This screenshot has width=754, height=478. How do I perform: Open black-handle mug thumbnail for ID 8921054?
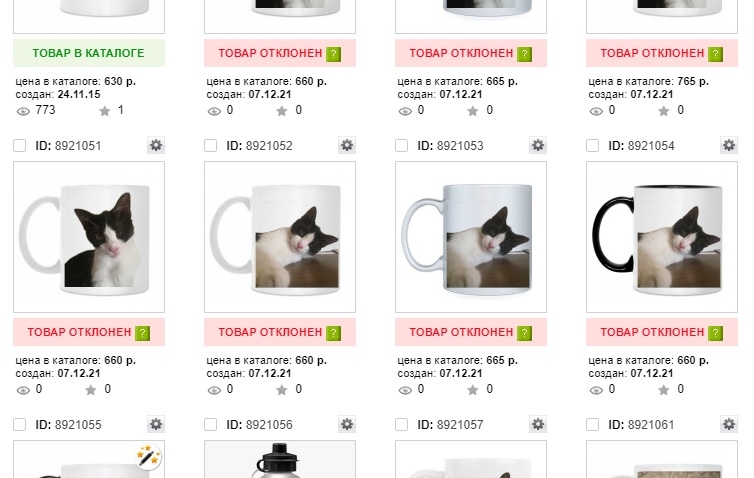[662, 237]
